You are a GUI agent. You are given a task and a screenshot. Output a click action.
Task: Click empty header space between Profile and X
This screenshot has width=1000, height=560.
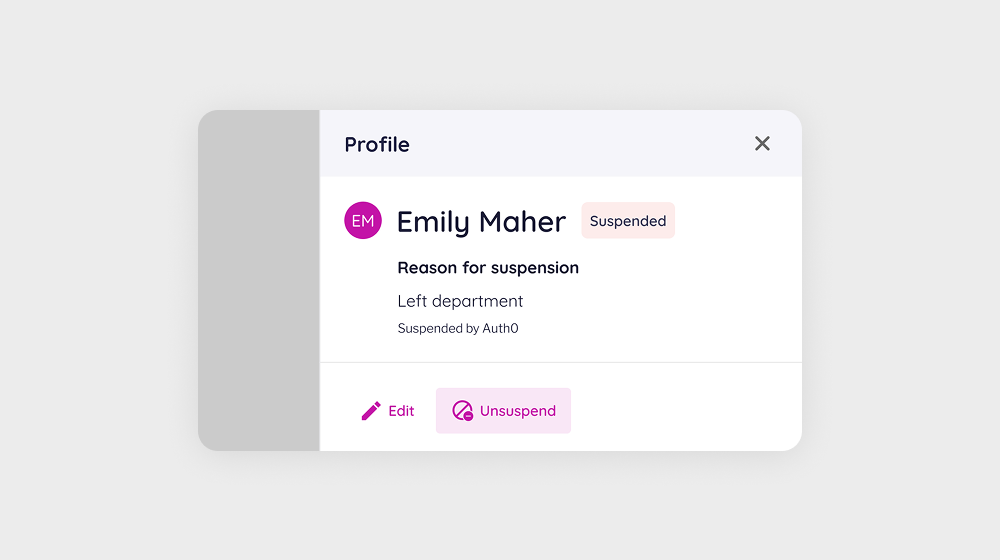point(580,144)
